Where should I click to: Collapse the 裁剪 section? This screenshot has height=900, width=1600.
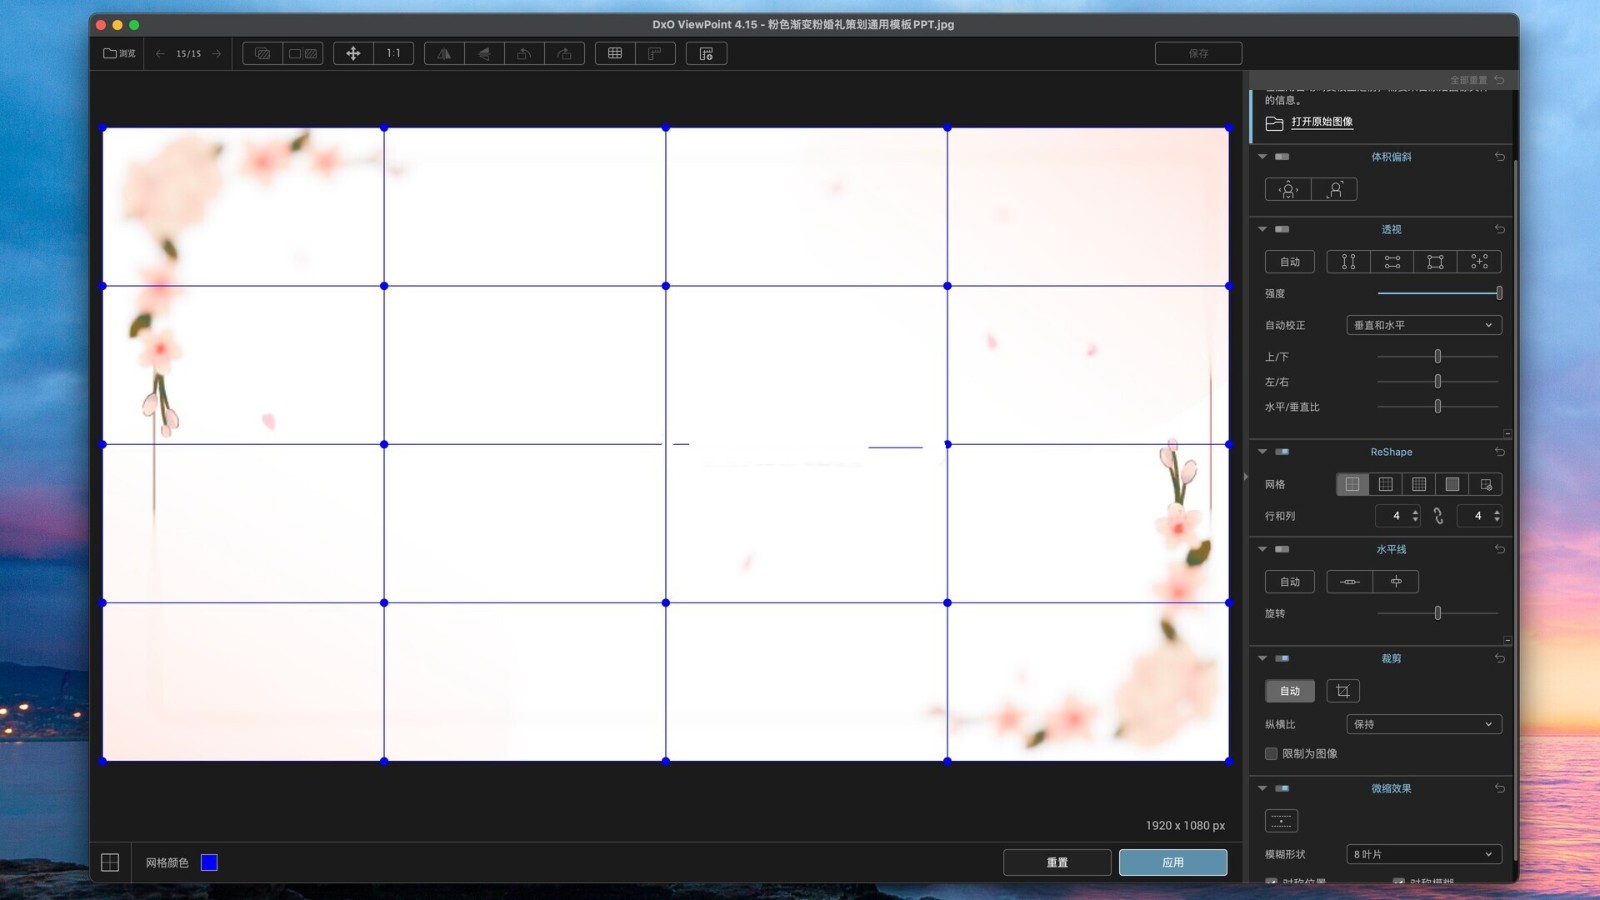1262,658
